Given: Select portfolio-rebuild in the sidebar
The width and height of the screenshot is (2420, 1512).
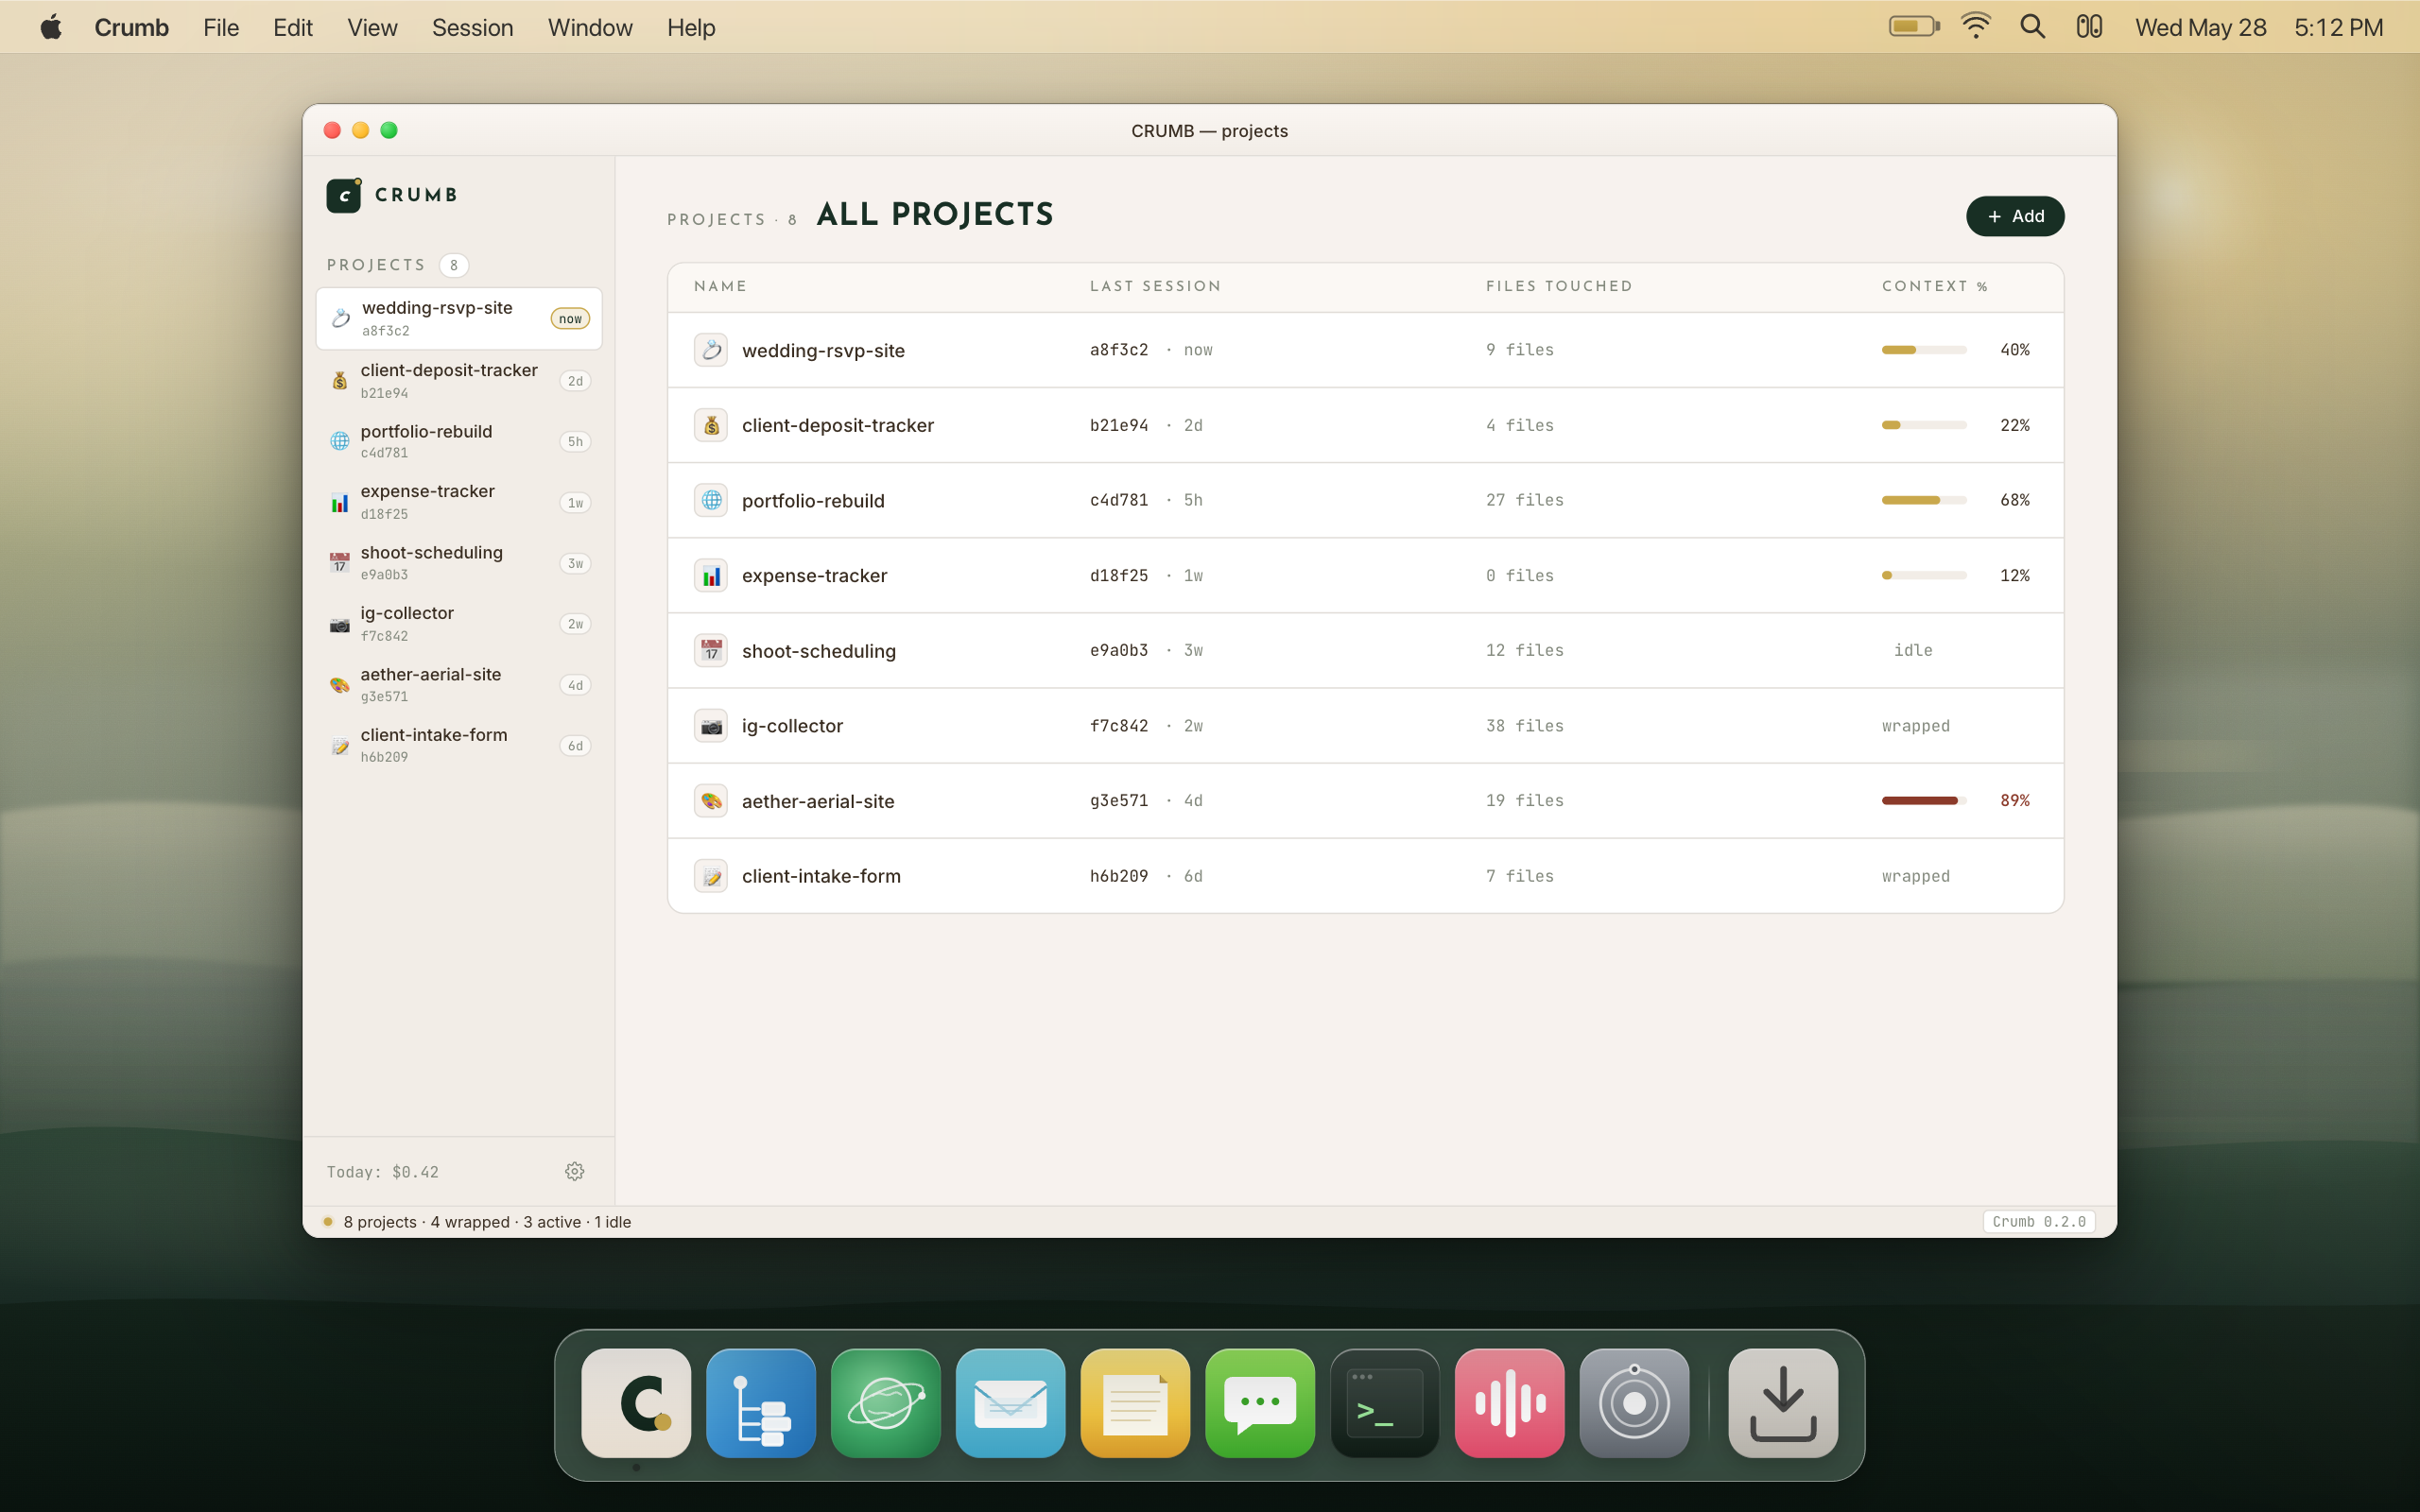Looking at the screenshot, I should pos(459,441).
